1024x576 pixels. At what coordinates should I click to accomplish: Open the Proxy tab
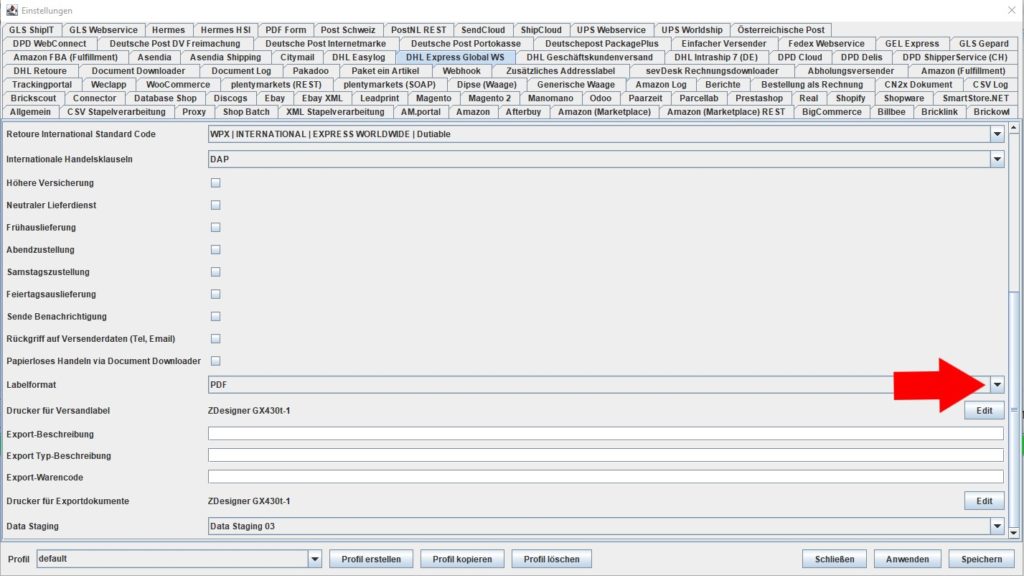pyautogui.click(x=194, y=112)
